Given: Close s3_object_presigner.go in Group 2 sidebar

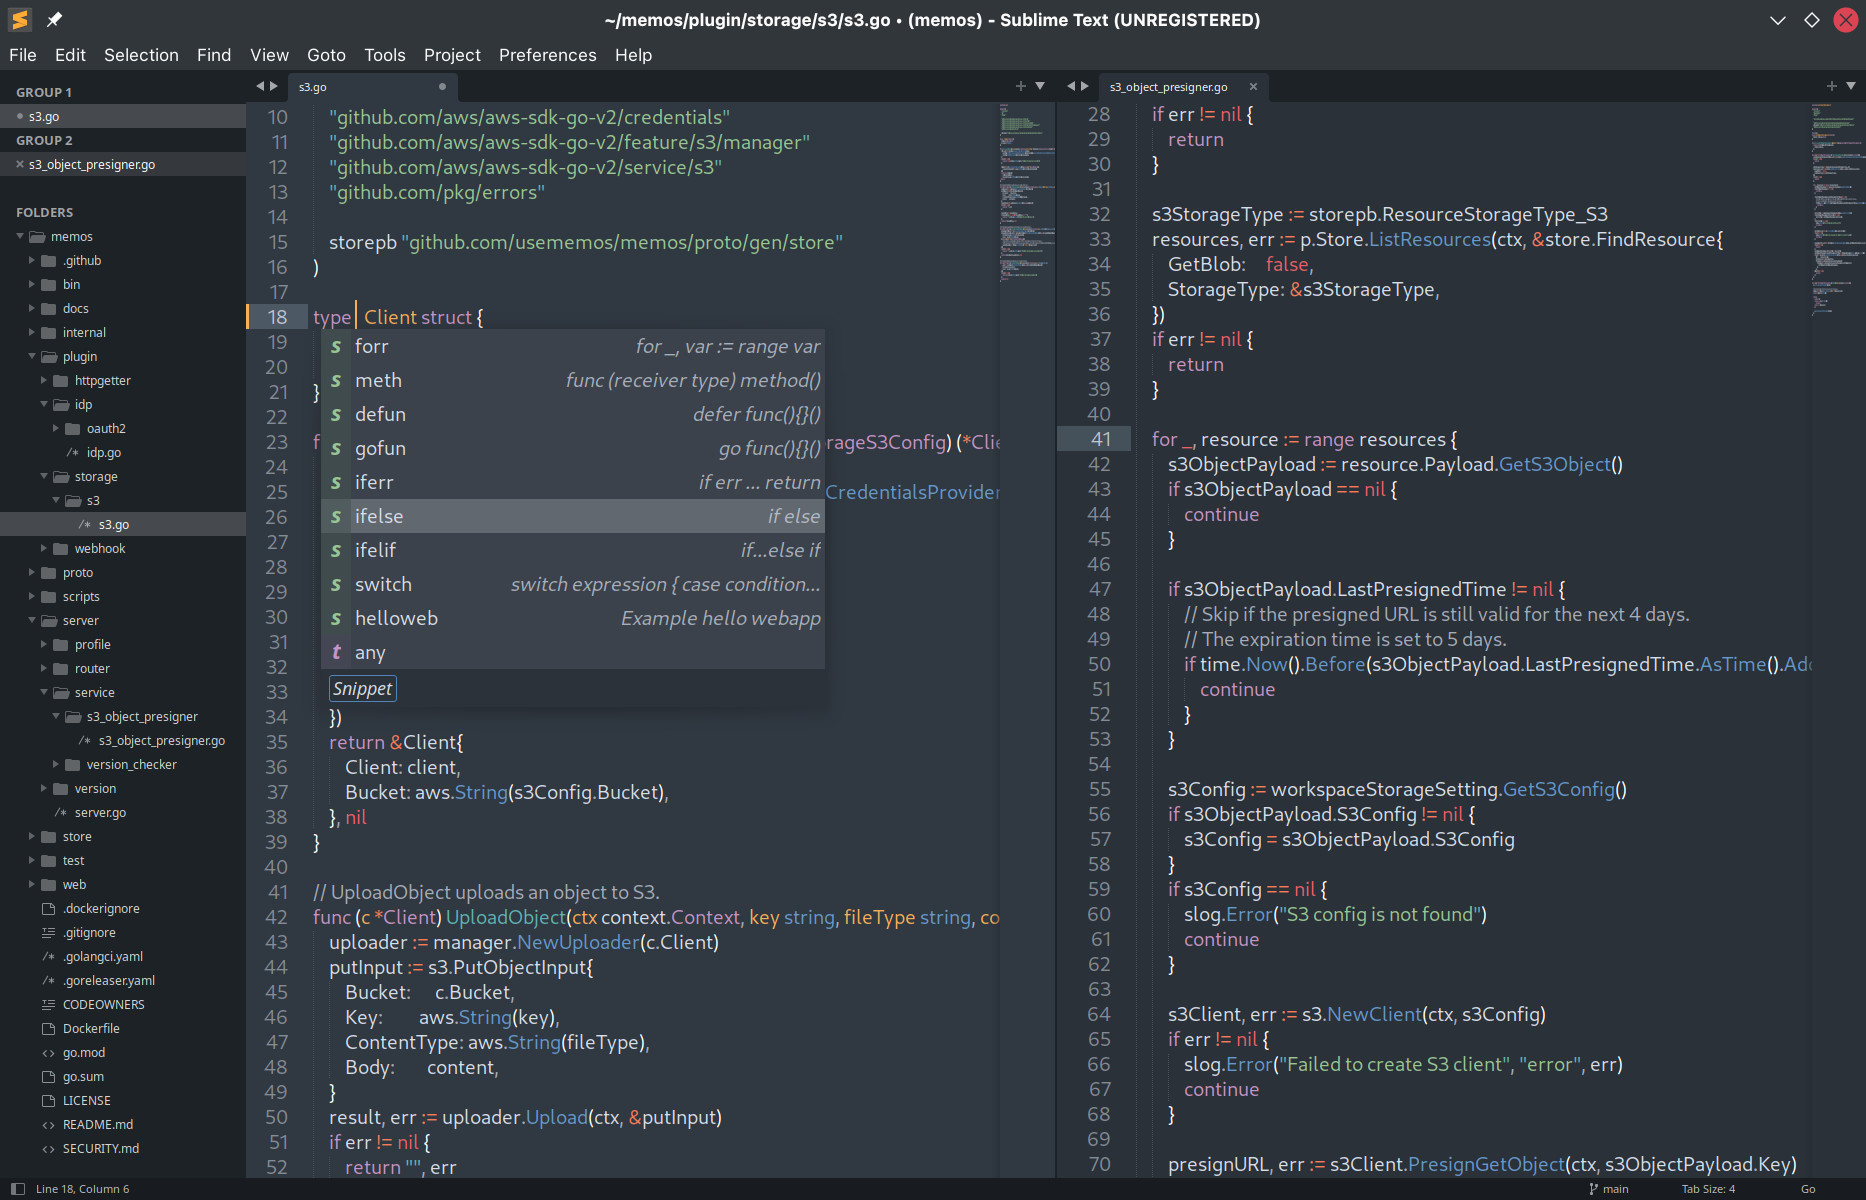Looking at the screenshot, I should pyautogui.click(x=20, y=164).
